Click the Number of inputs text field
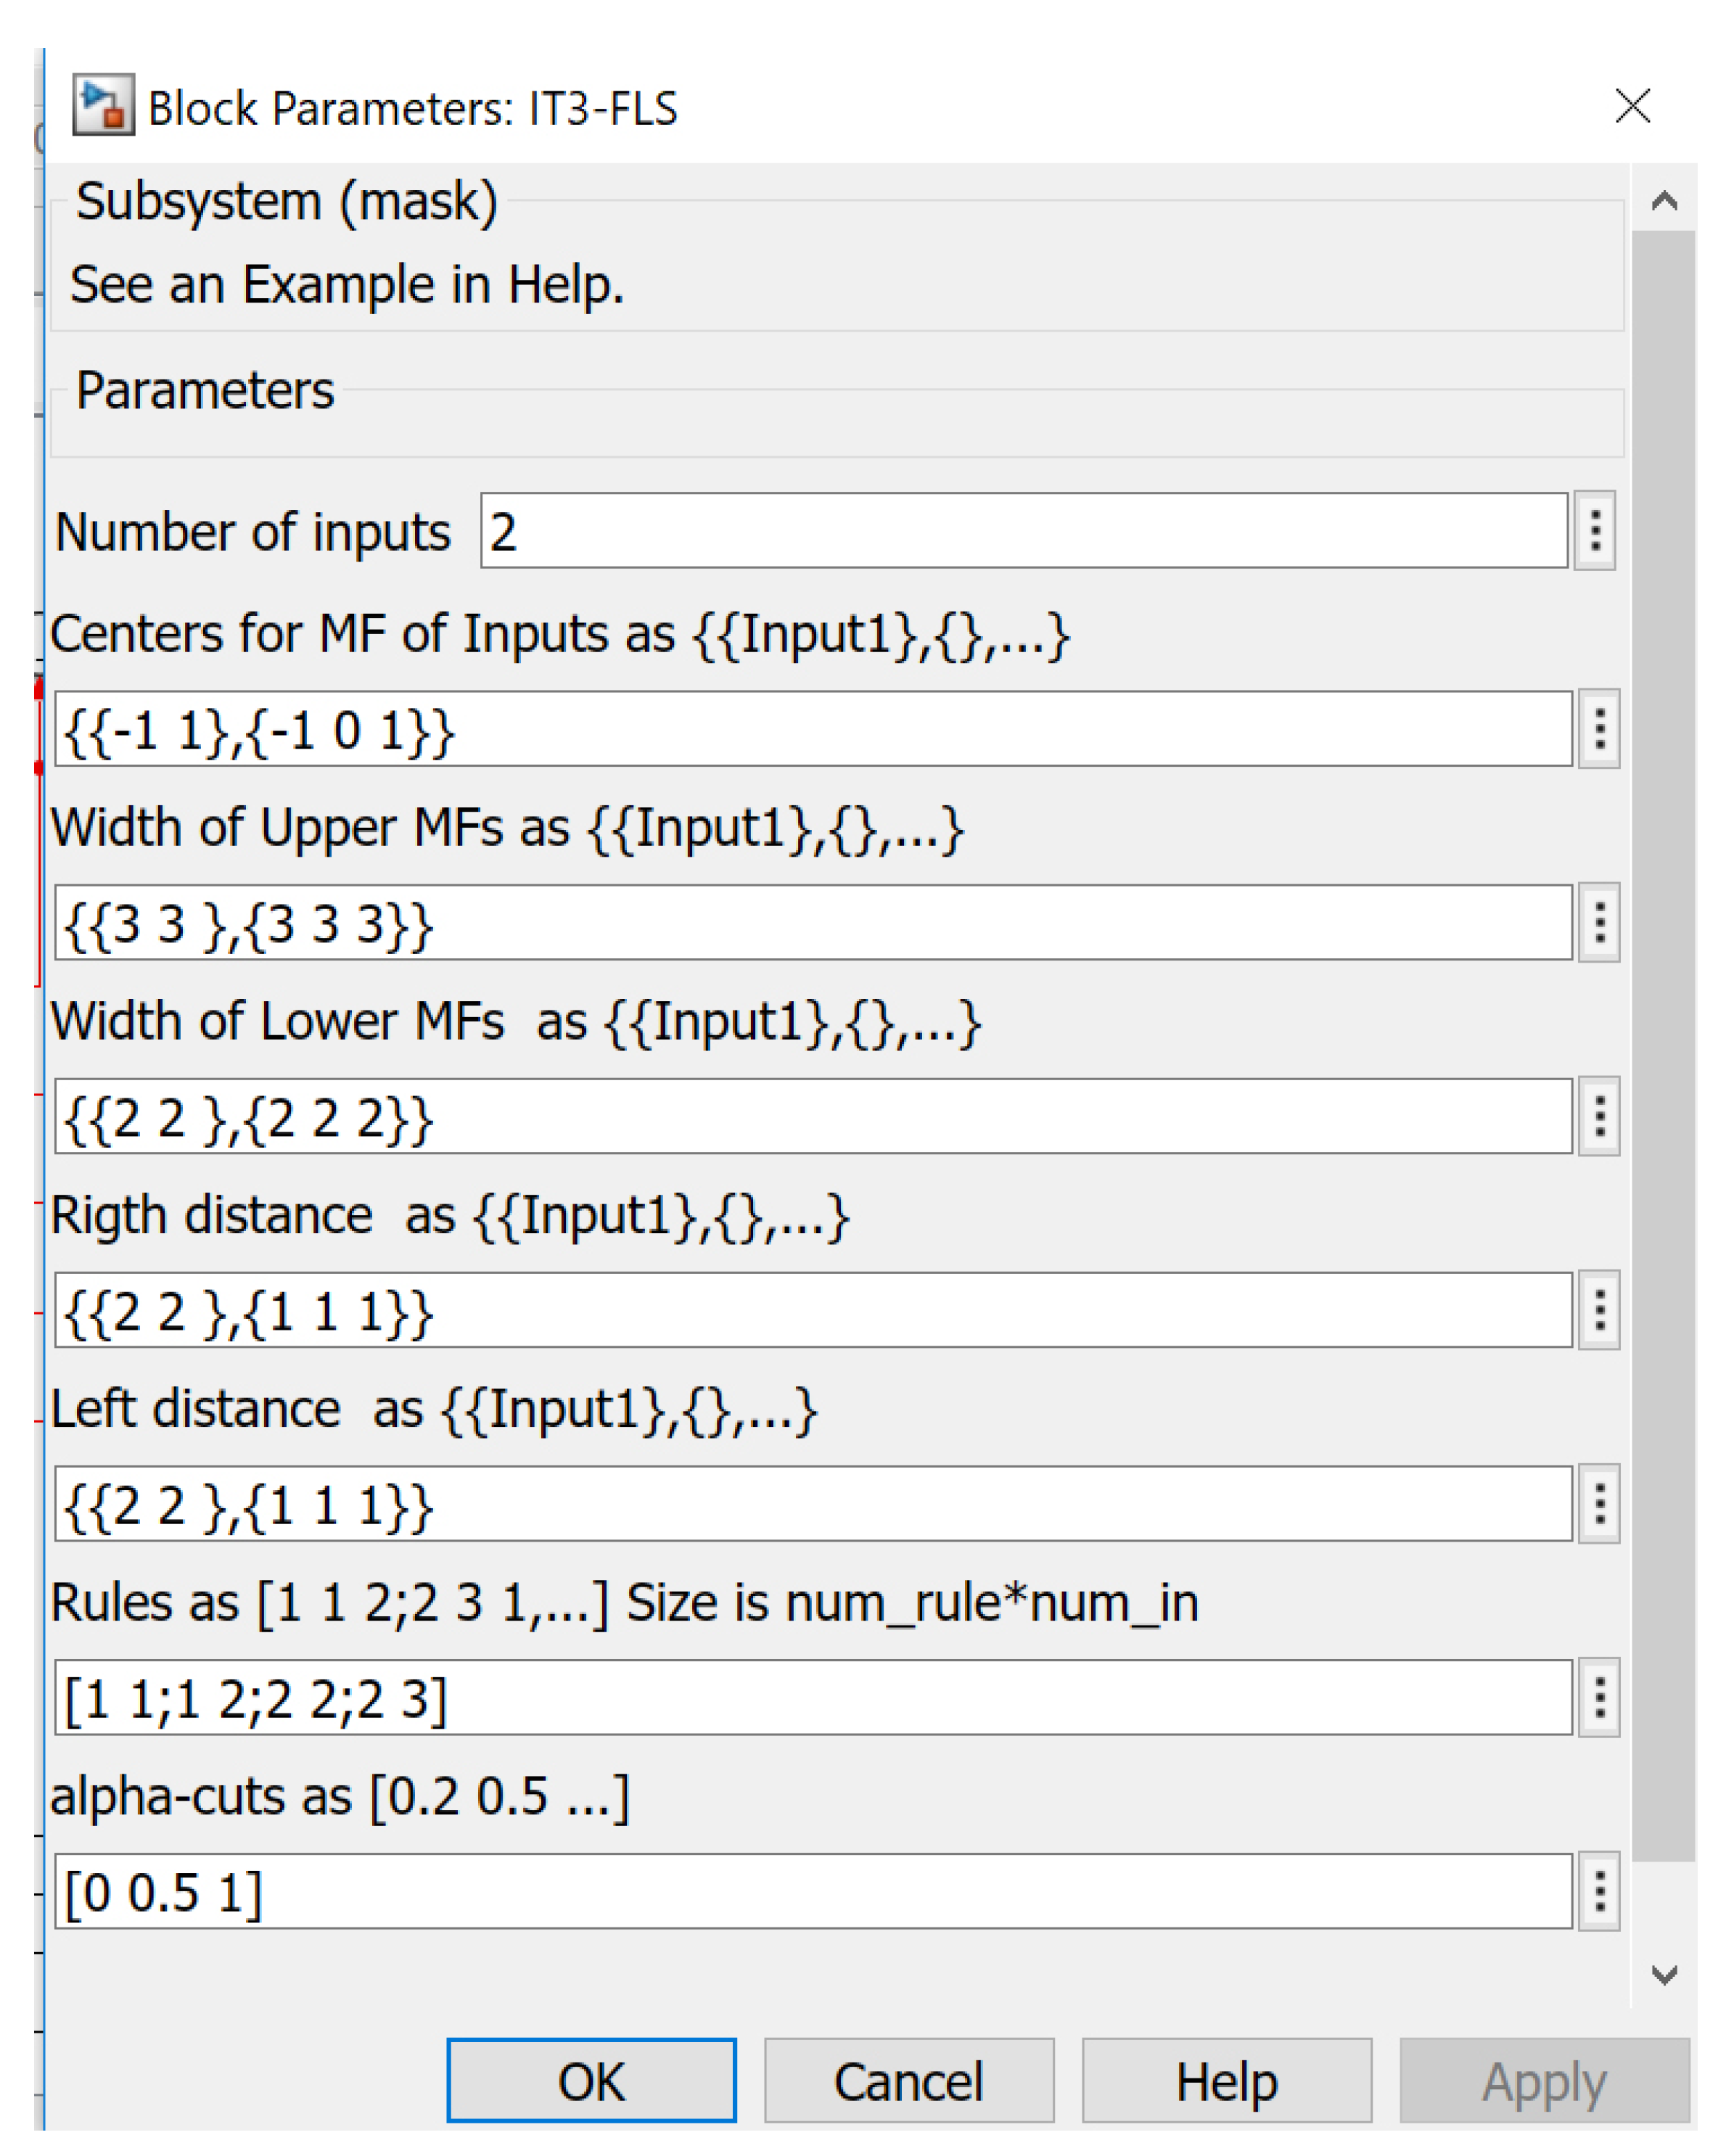This screenshot has width=1726, height=2156. tap(1022, 530)
